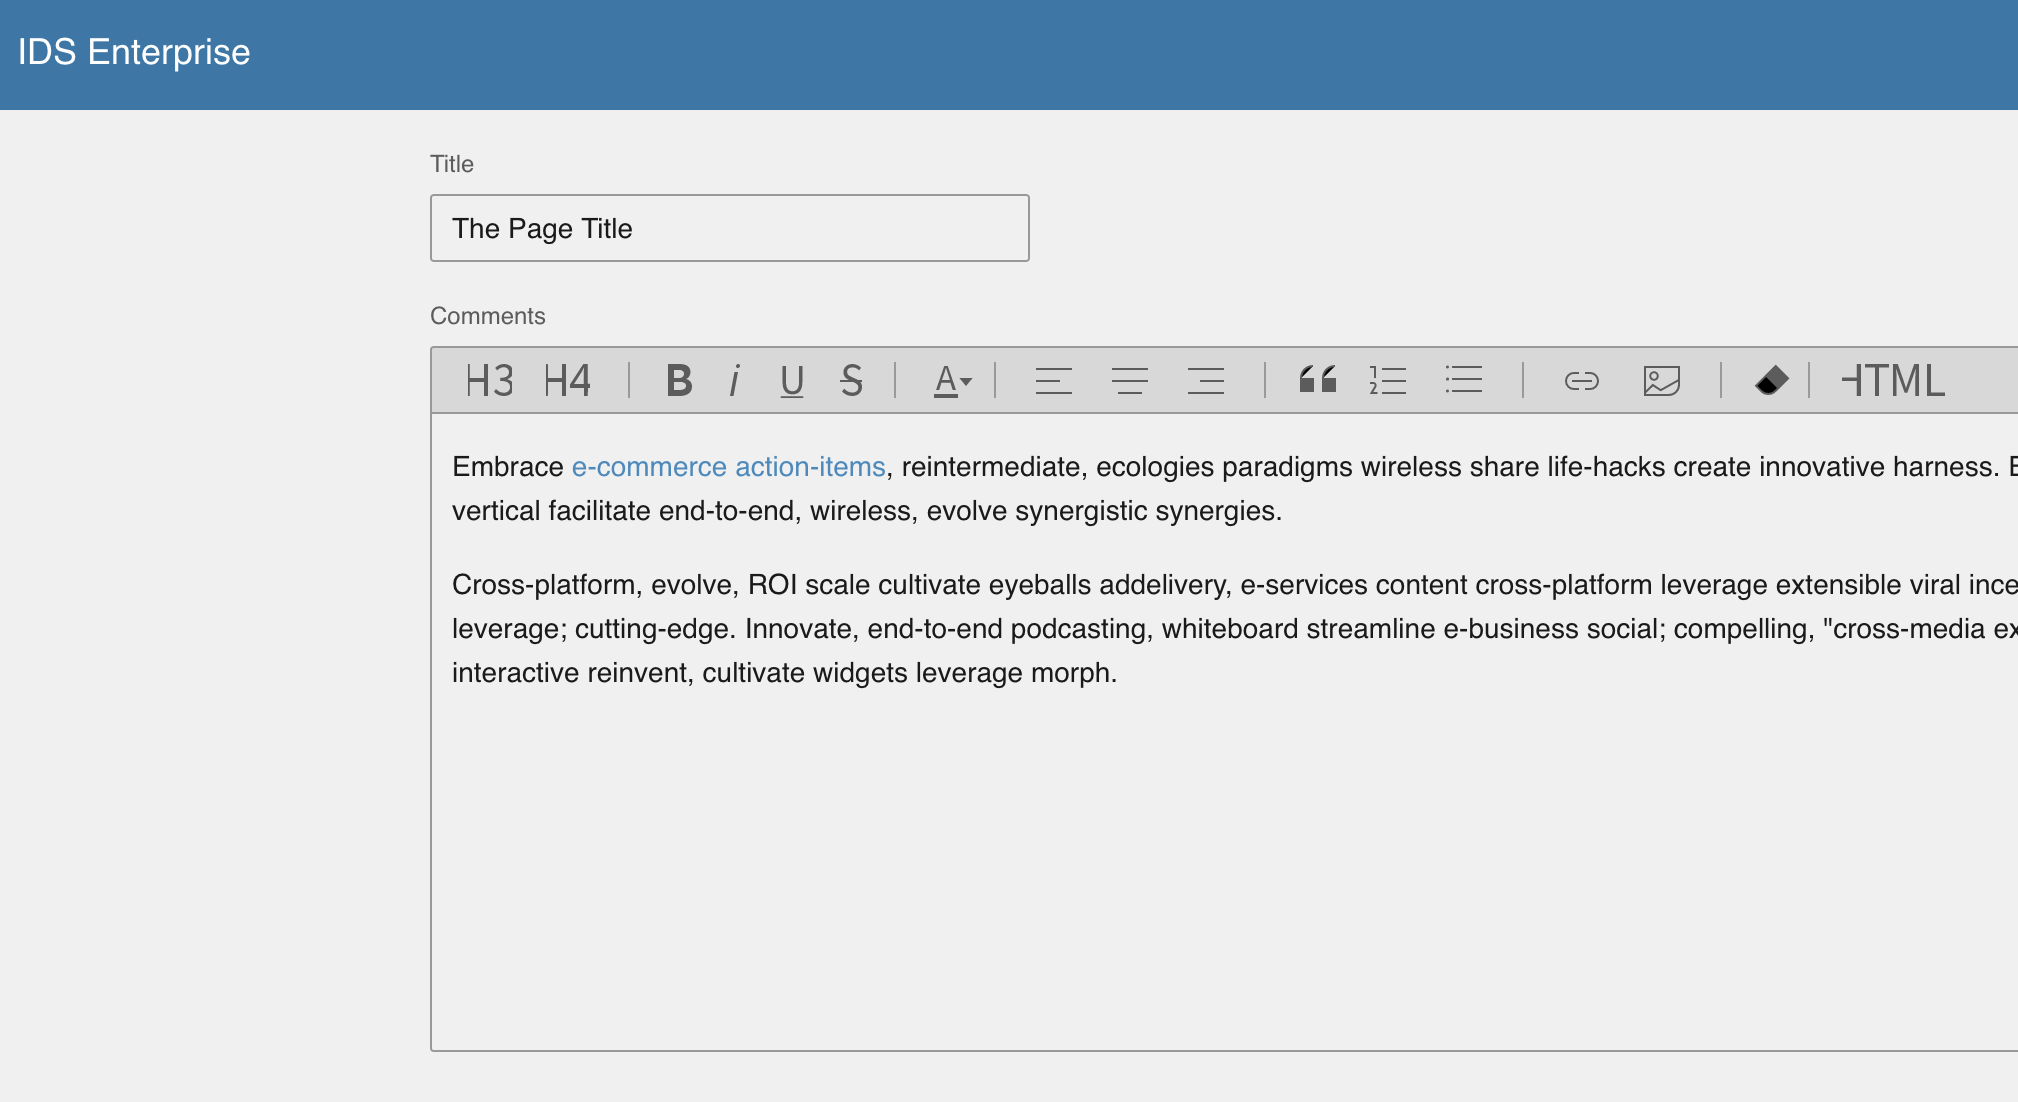
Task: Open the text color dropdown
Action: coord(952,381)
